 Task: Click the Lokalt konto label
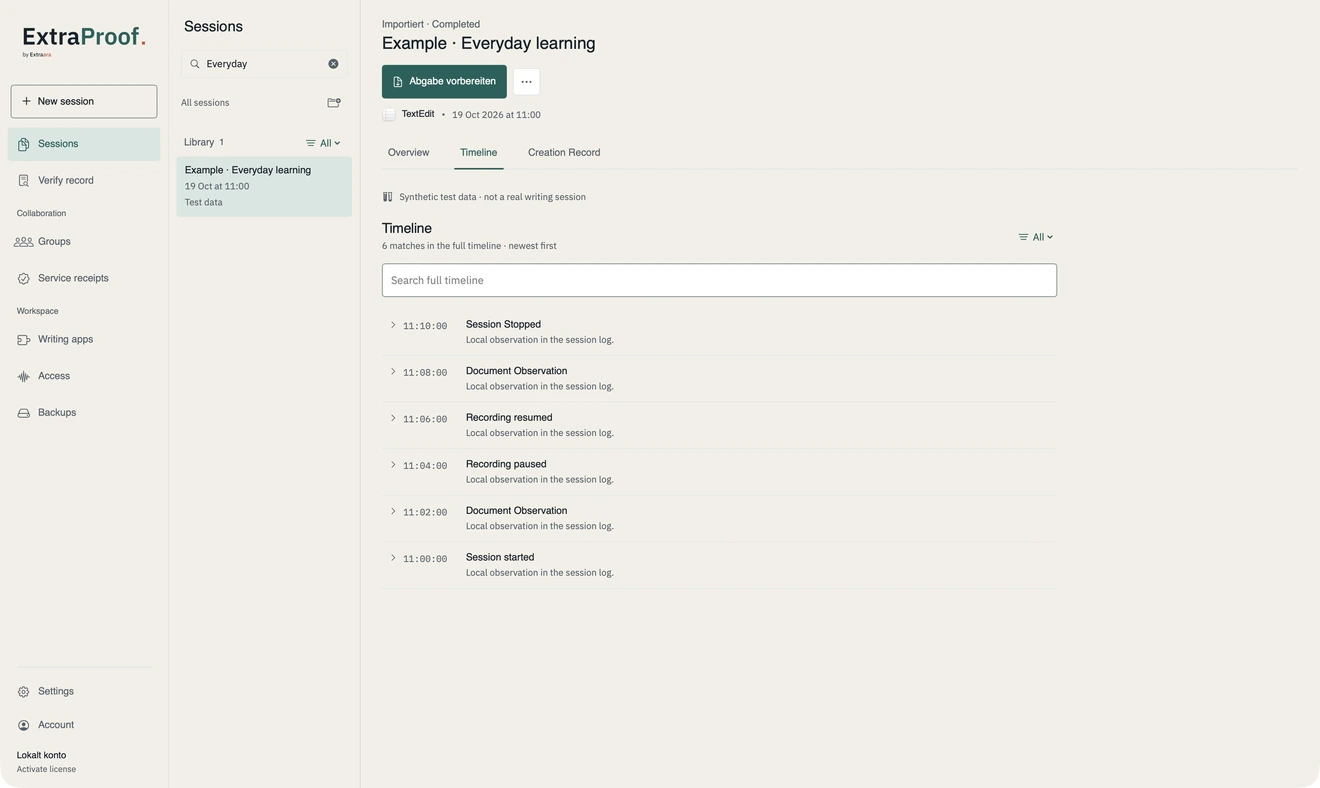(x=41, y=756)
